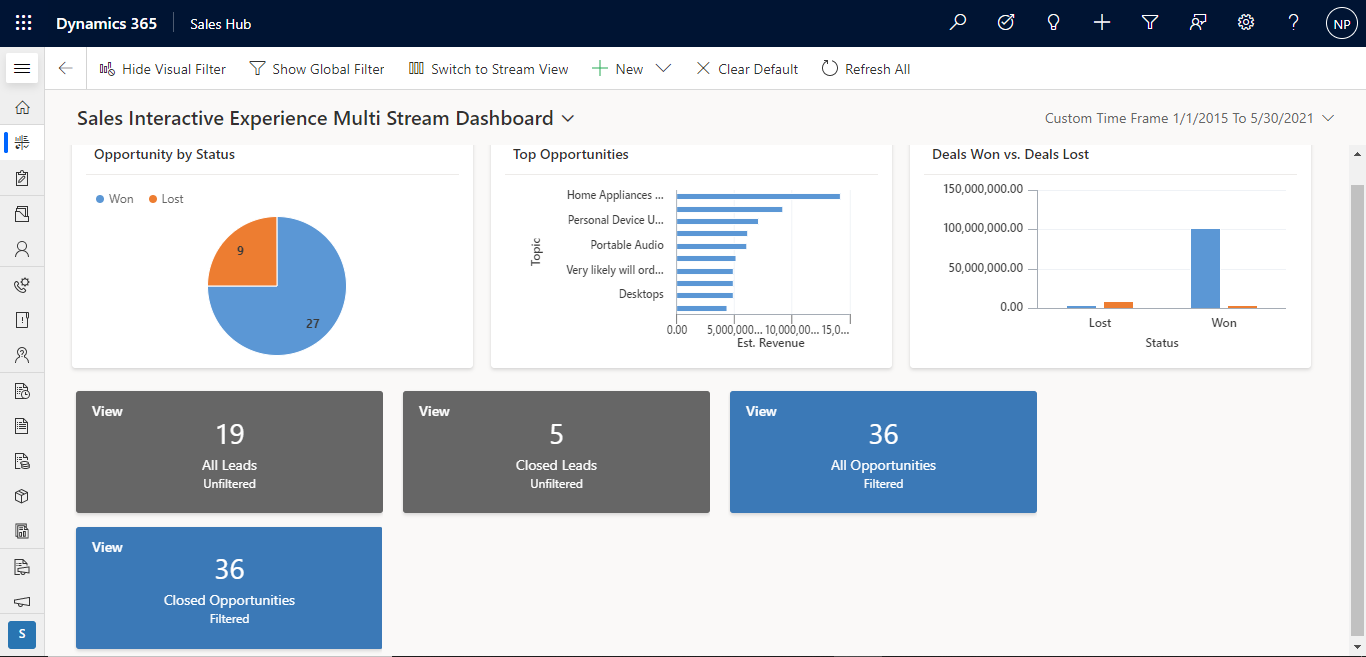Click the Dynamics 365 brand link
The width and height of the screenshot is (1366, 657).
[x=106, y=23]
